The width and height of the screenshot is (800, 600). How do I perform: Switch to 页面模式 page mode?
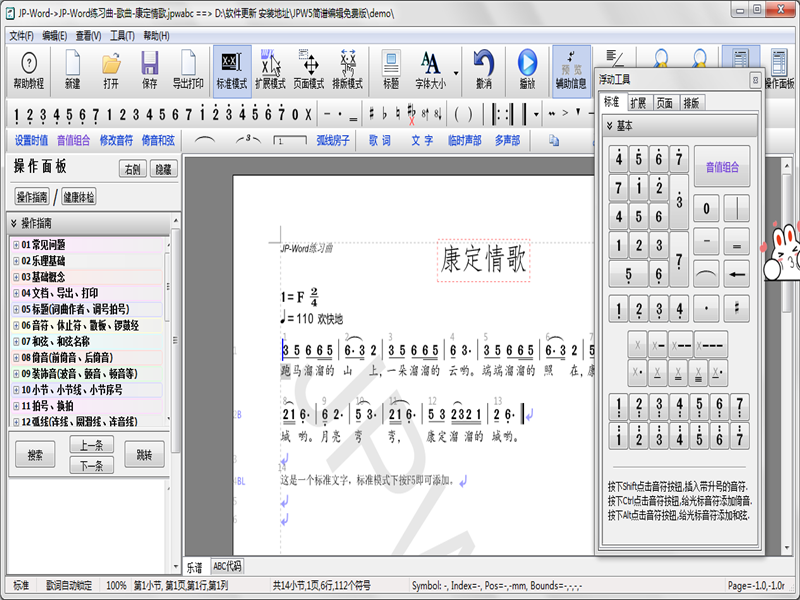pos(309,70)
